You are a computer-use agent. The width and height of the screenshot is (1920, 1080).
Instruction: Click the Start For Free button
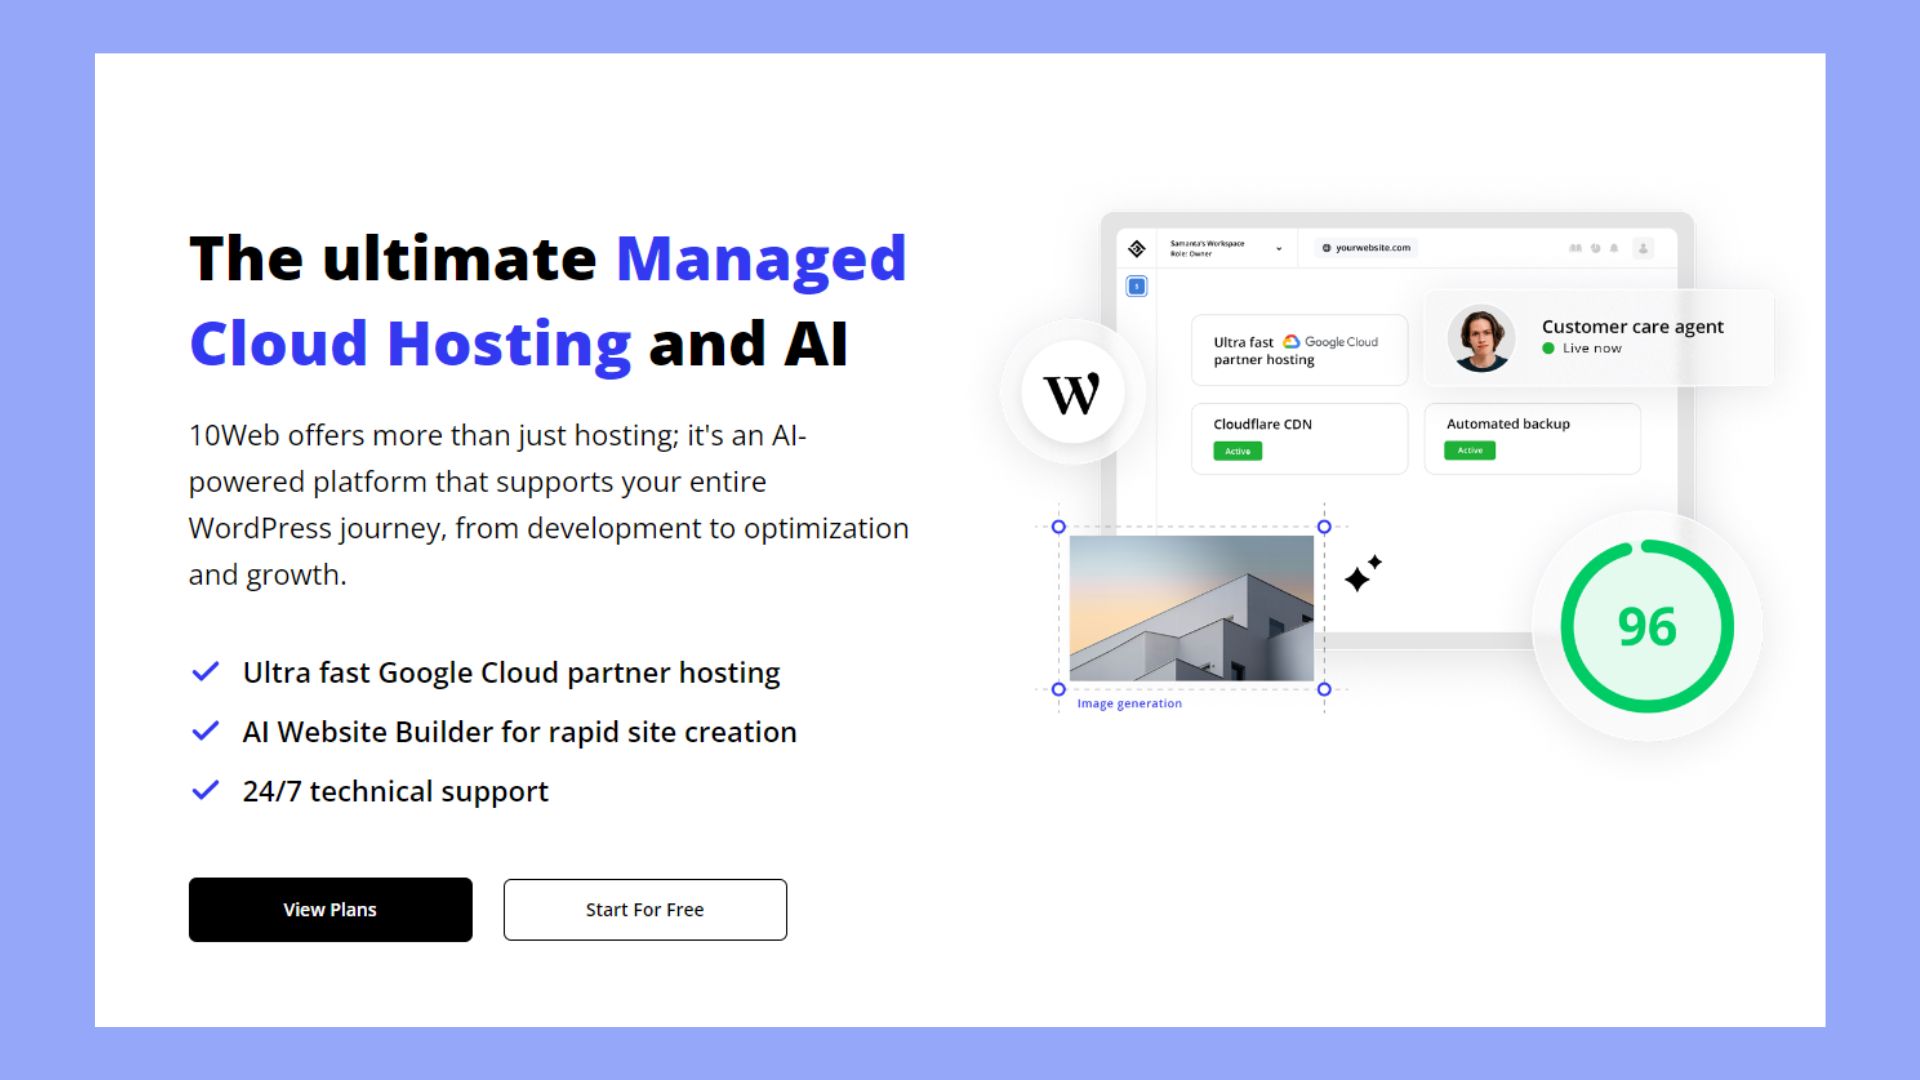point(645,910)
